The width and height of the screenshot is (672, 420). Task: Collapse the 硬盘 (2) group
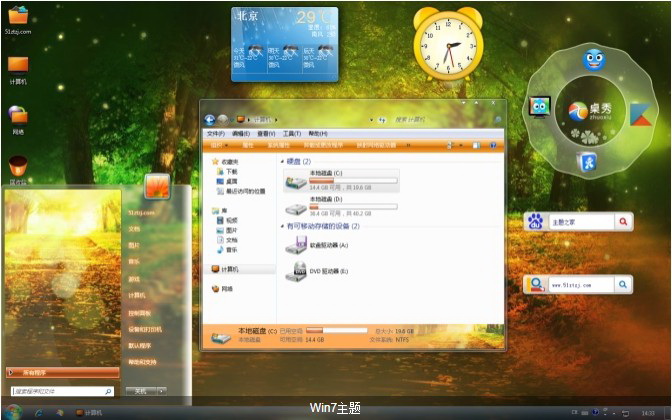tap(282, 162)
